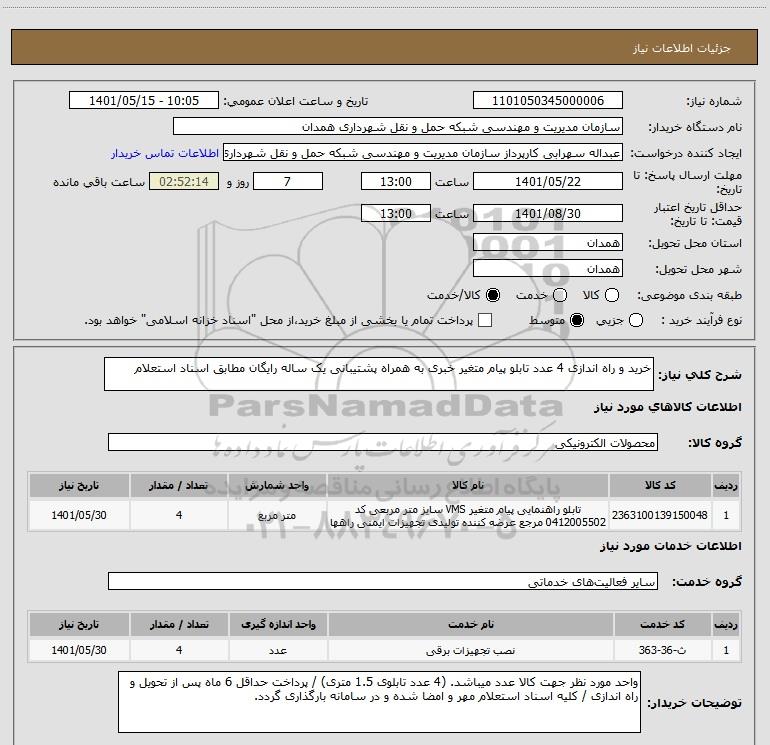
Task: Select the 'کالا' radio button
Action: coord(612,295)
